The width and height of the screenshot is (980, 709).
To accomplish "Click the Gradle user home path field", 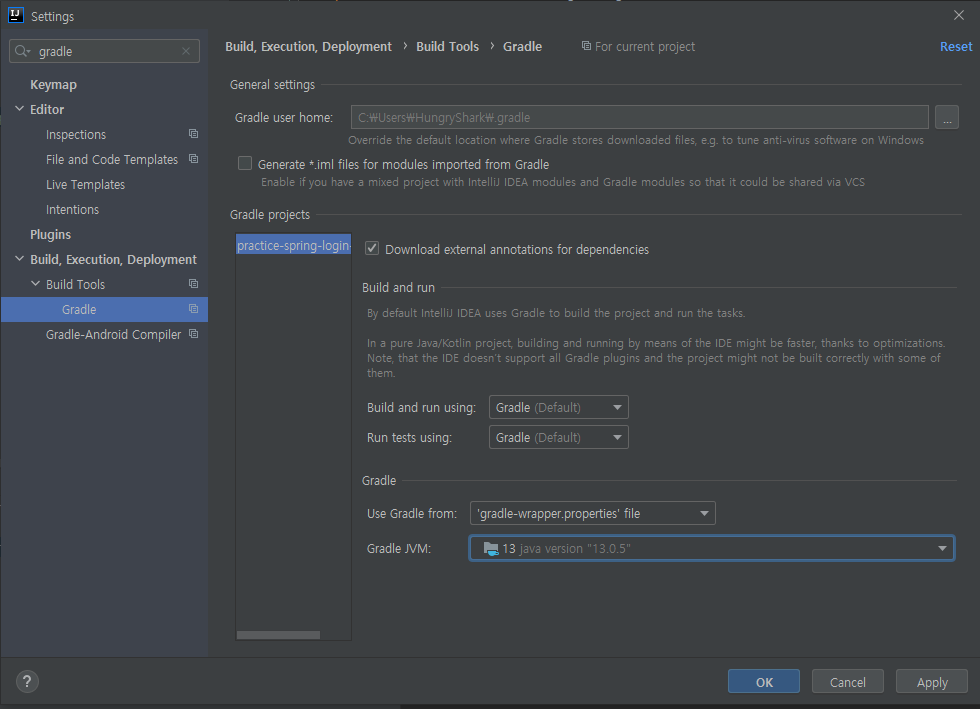I will coord(639,117).
